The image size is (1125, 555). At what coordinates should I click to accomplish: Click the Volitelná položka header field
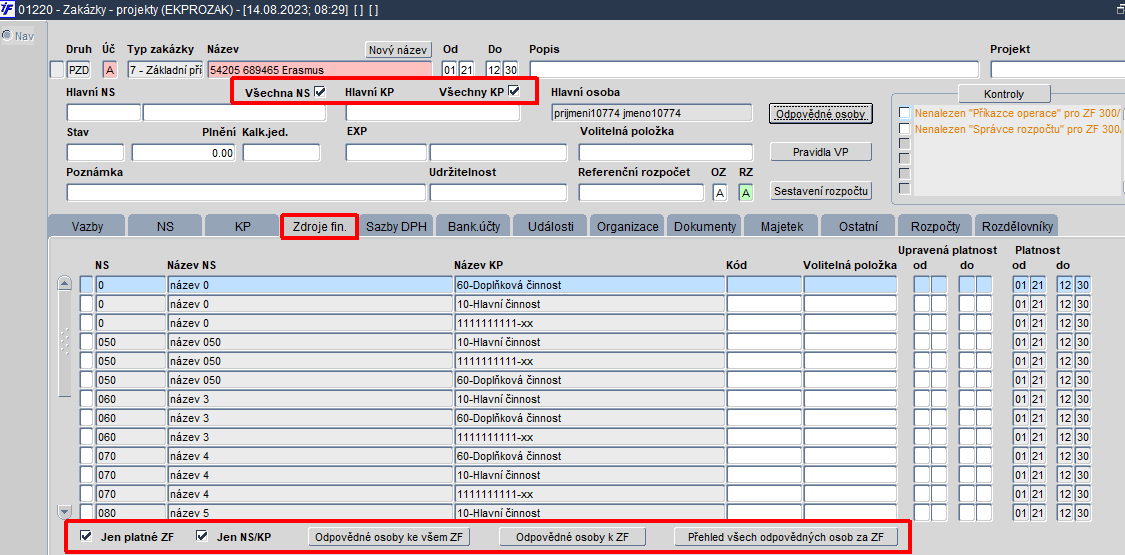click(x=666, y=153)
